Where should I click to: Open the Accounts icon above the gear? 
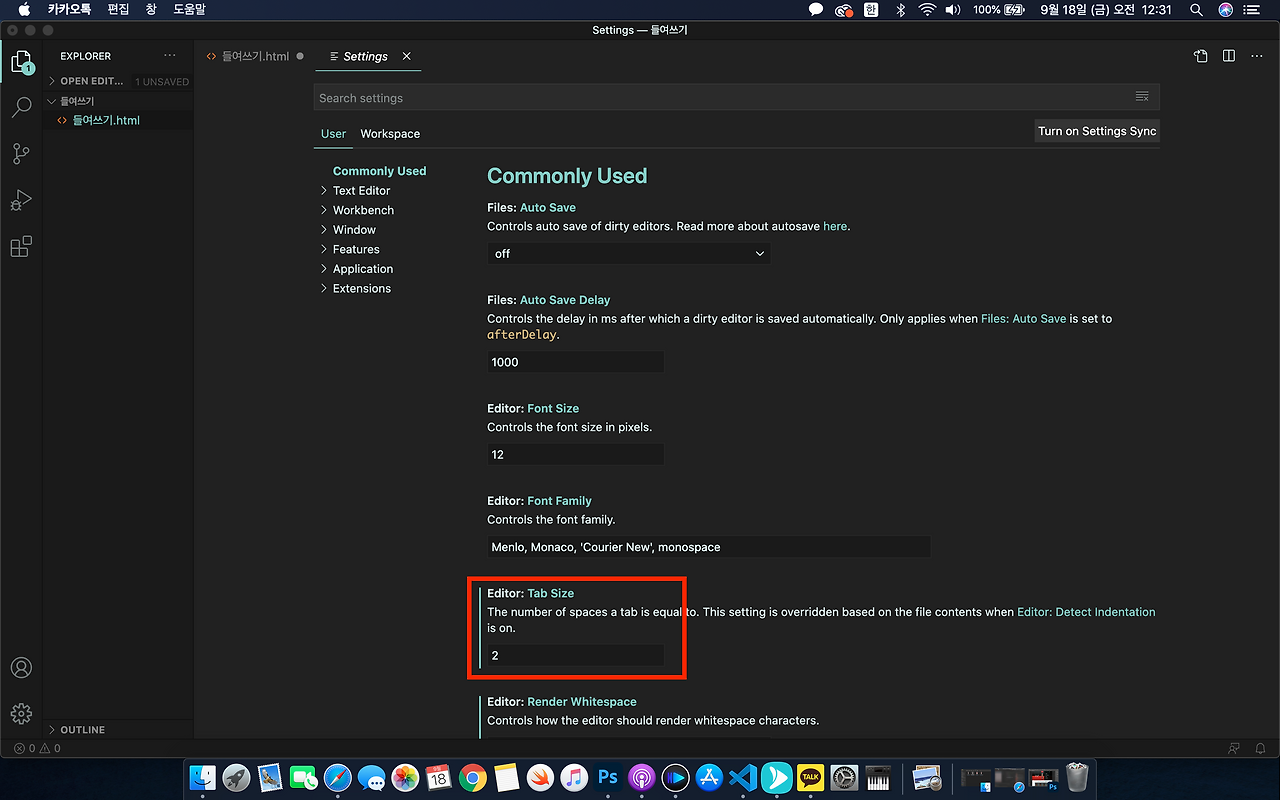21,667
